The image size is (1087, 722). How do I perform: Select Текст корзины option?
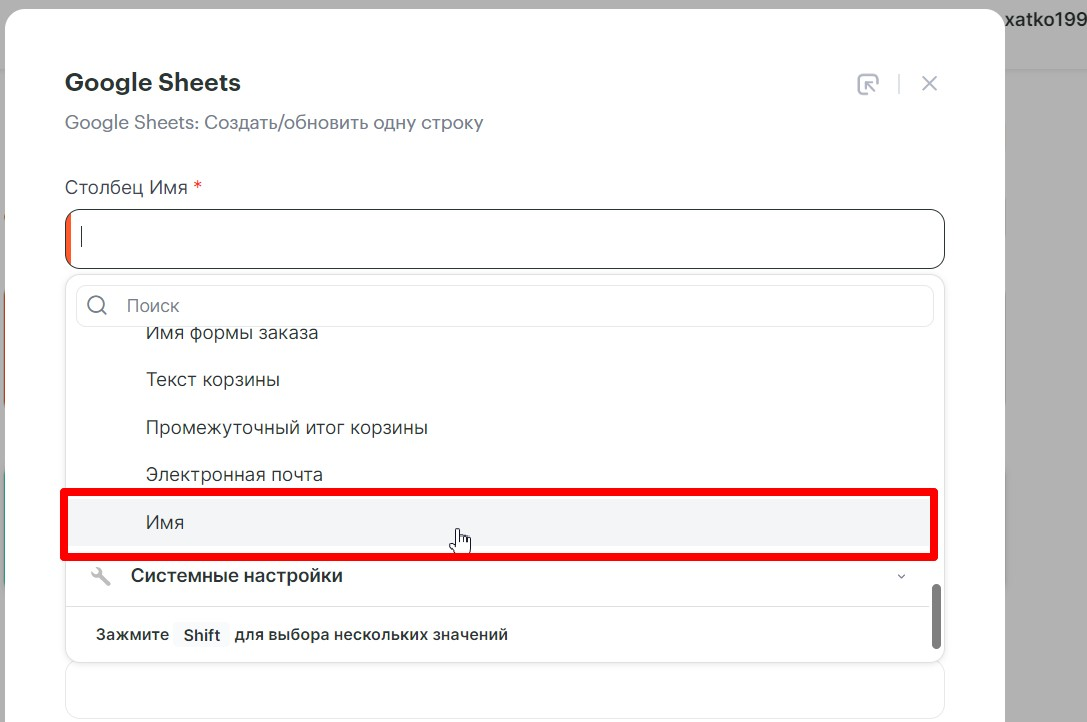213,380
